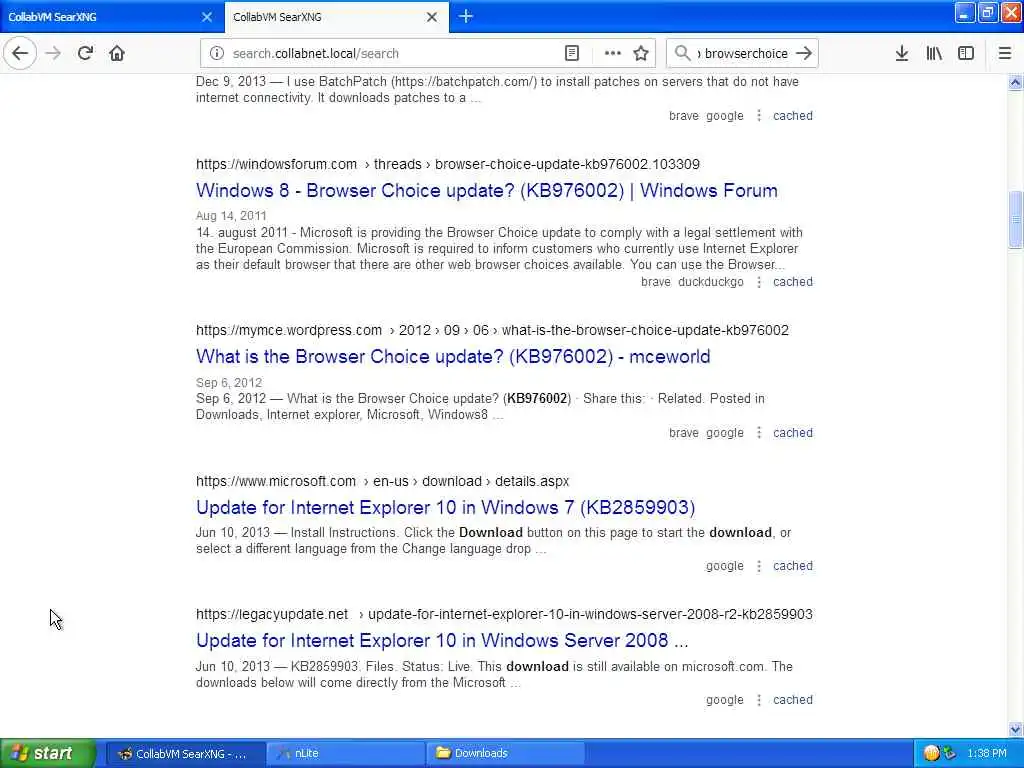Expand more options for the microsoft.com result

pos(758,566)
